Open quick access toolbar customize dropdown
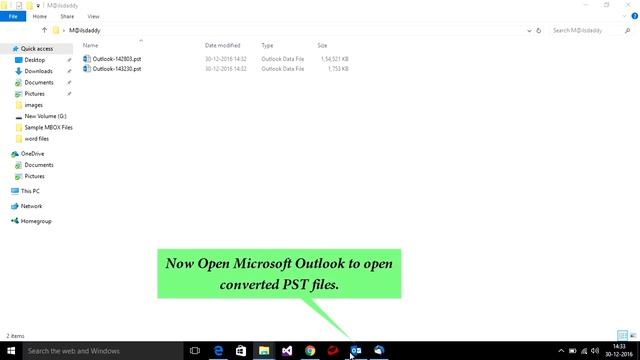The width and height of the screenshot is (640, 360). (x=38, y=6)
